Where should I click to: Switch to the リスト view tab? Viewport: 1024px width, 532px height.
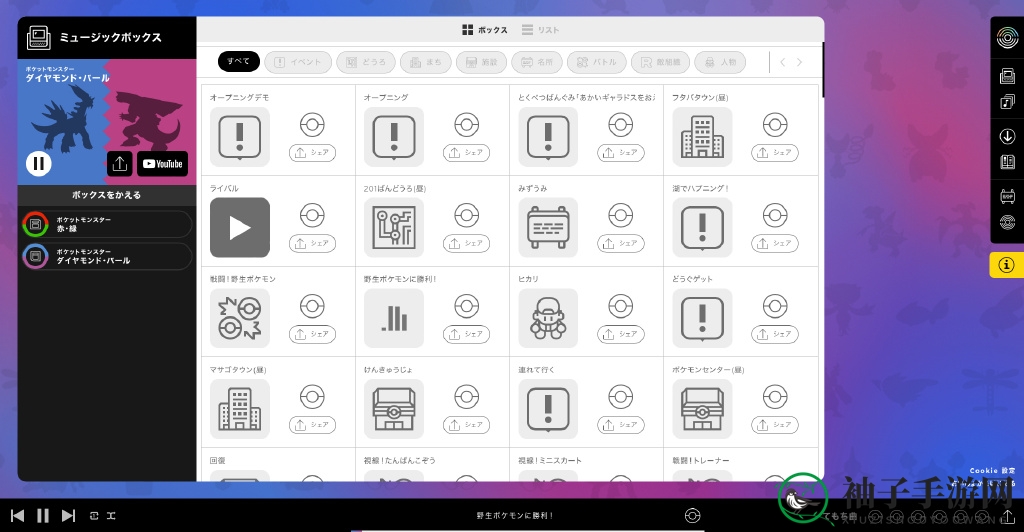(x=541, y=30)
